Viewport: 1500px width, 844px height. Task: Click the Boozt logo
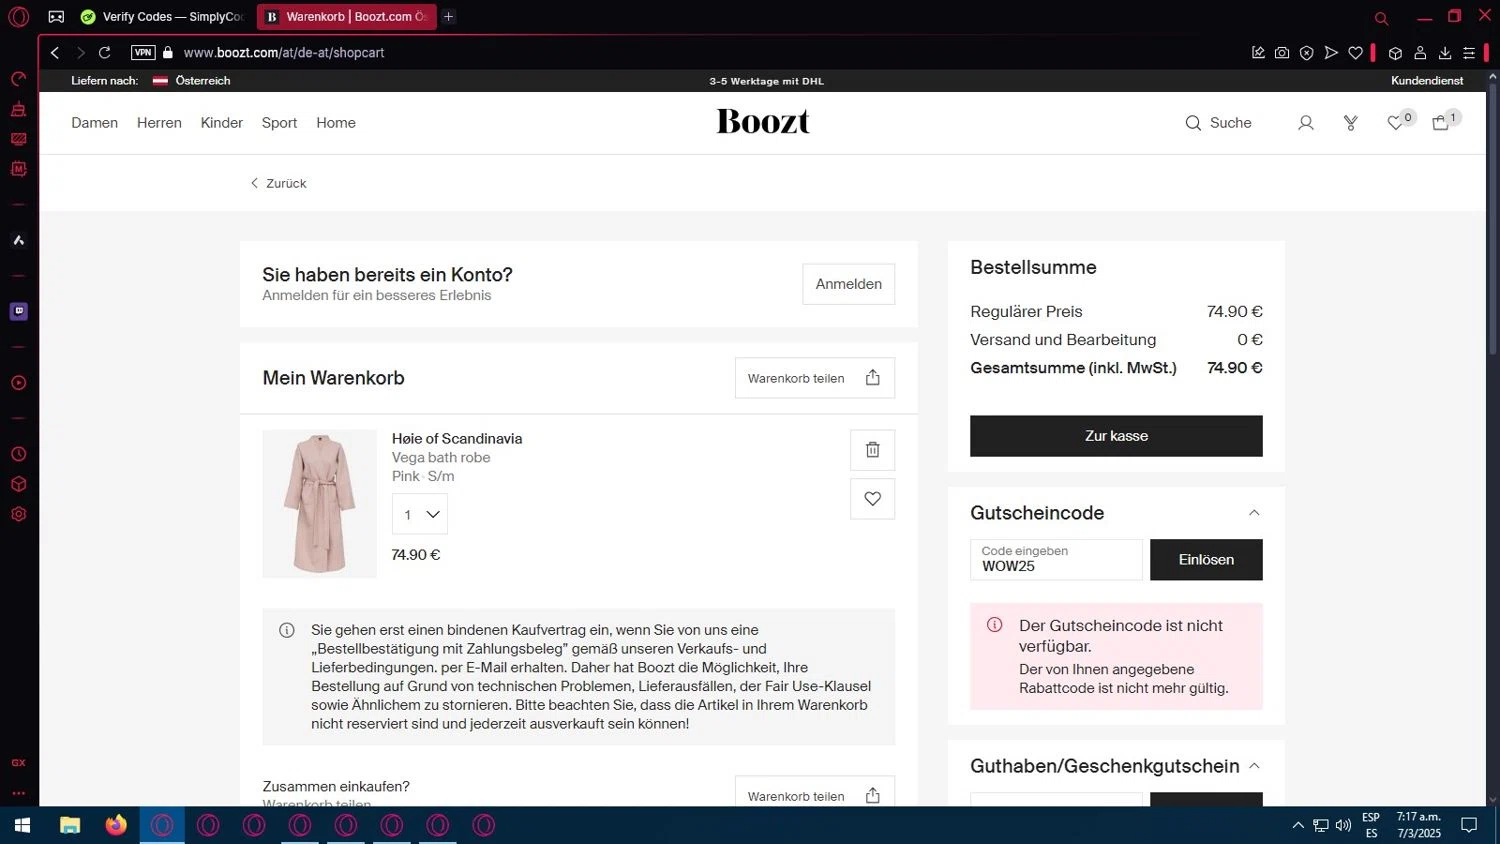pyautogui.click(x=763, y=122)
